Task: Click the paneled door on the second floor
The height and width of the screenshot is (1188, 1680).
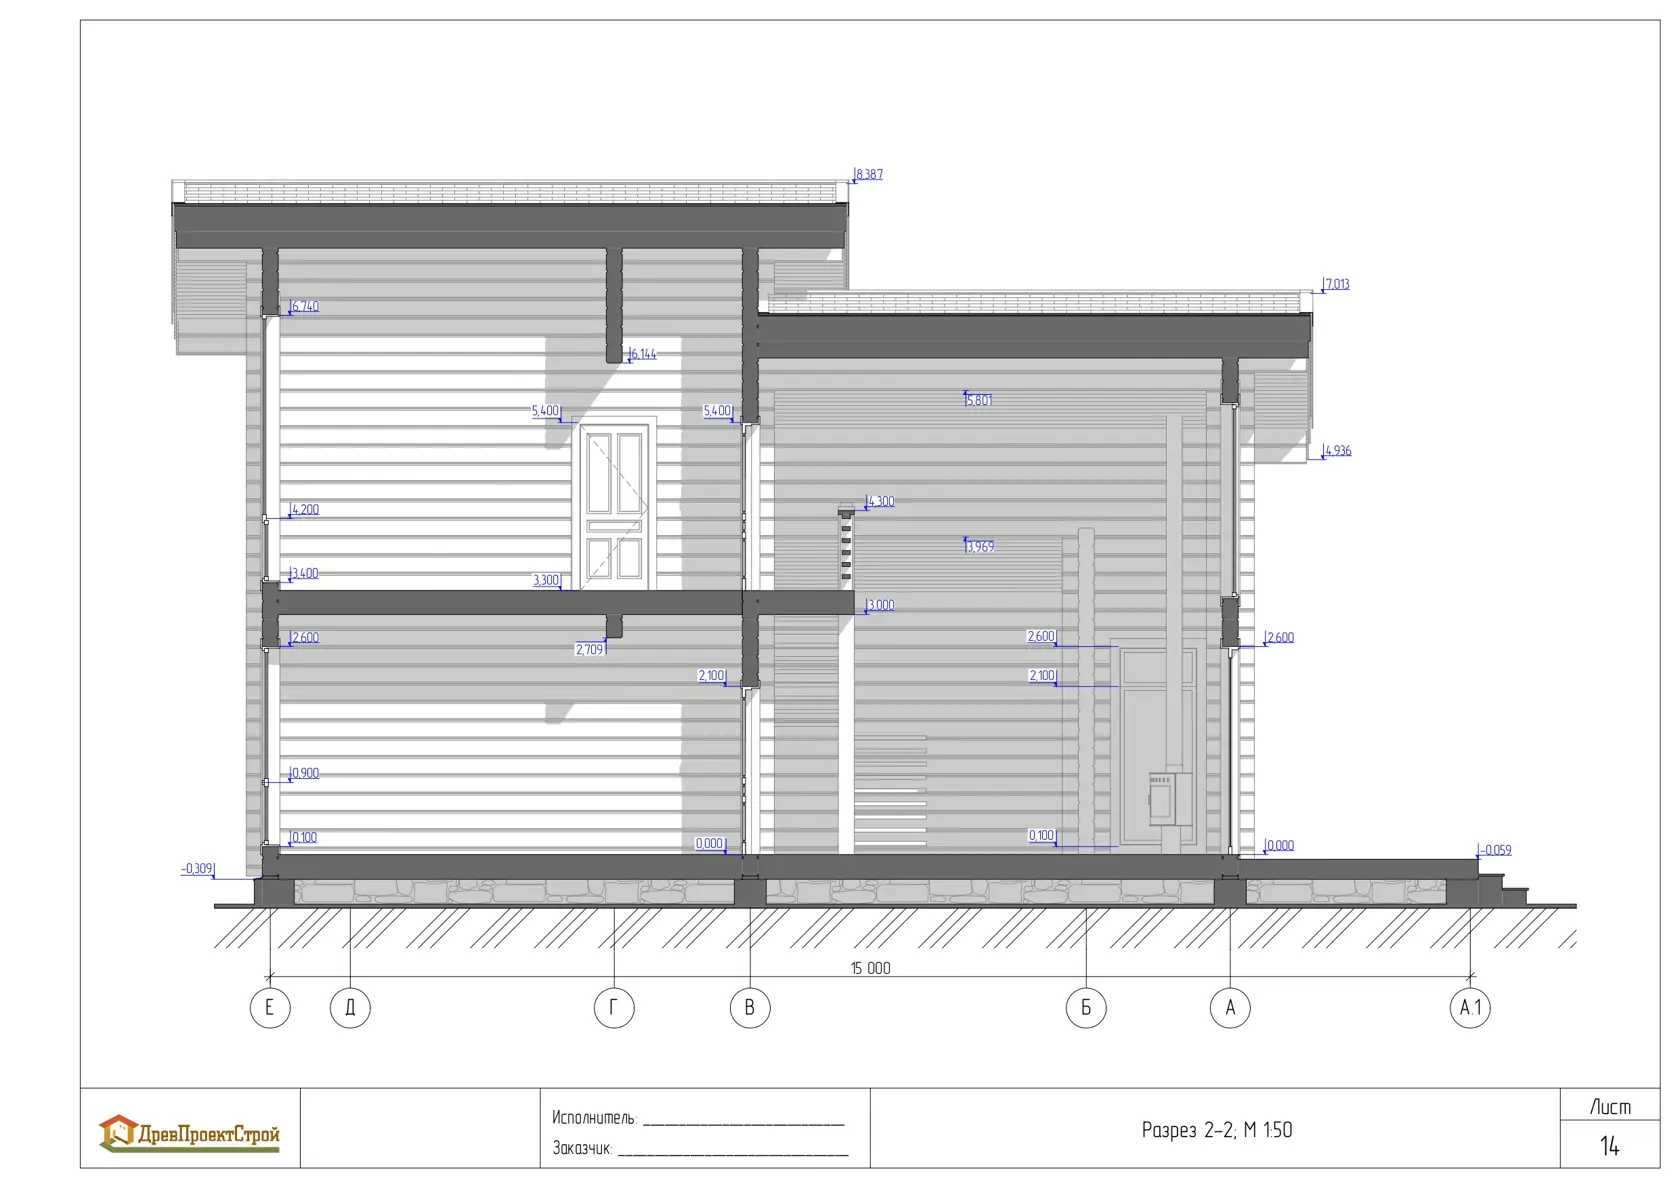Action: [615, 505]
